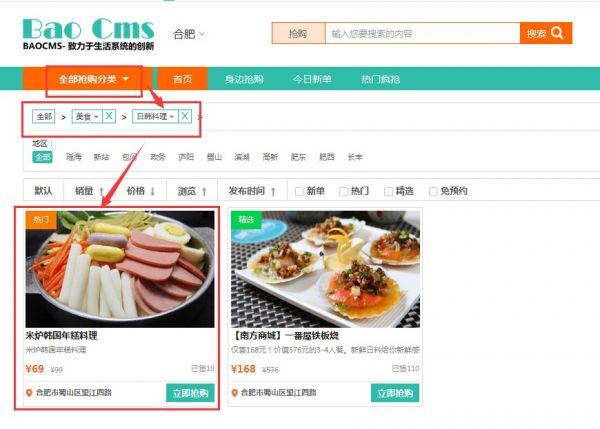The height and width of the screenshot is (429, 600).
Task: Sort by 价格 descending arrow
Action: click(152, 191)
